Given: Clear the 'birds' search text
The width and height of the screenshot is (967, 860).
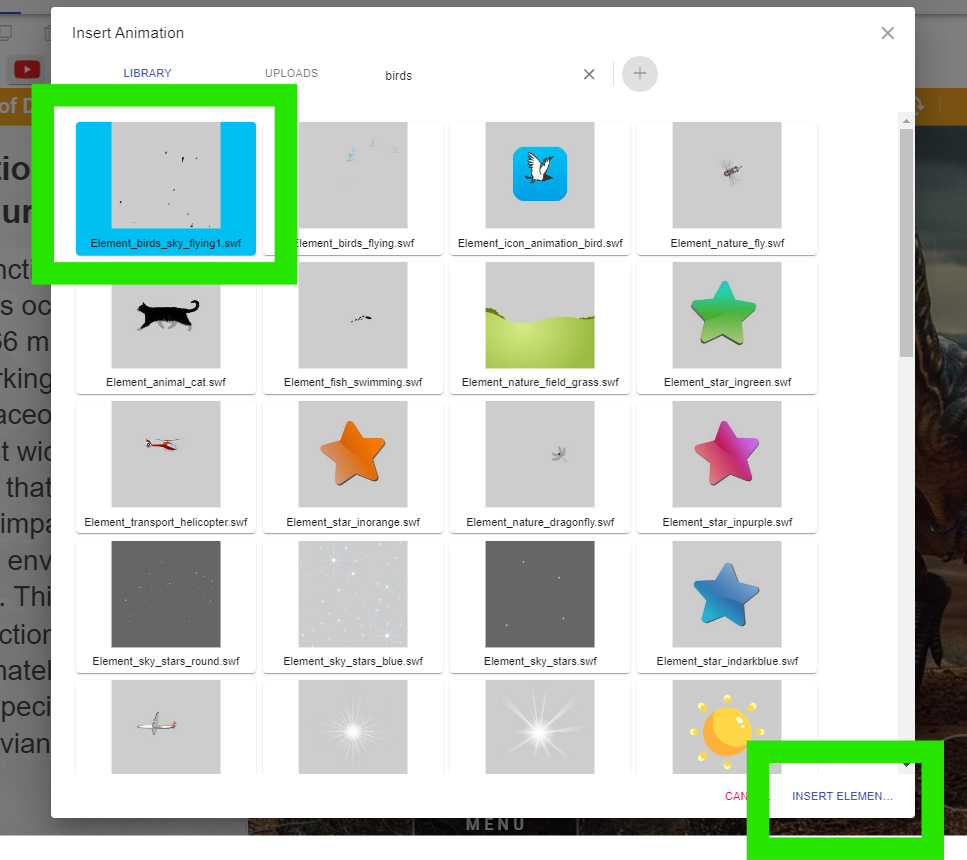Looking at the screenshot, I should coord(589,75).
